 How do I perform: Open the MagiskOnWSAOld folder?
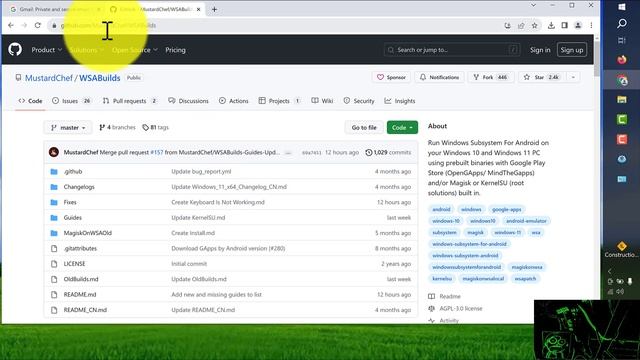pyautogui.click(x=88, y=233)
